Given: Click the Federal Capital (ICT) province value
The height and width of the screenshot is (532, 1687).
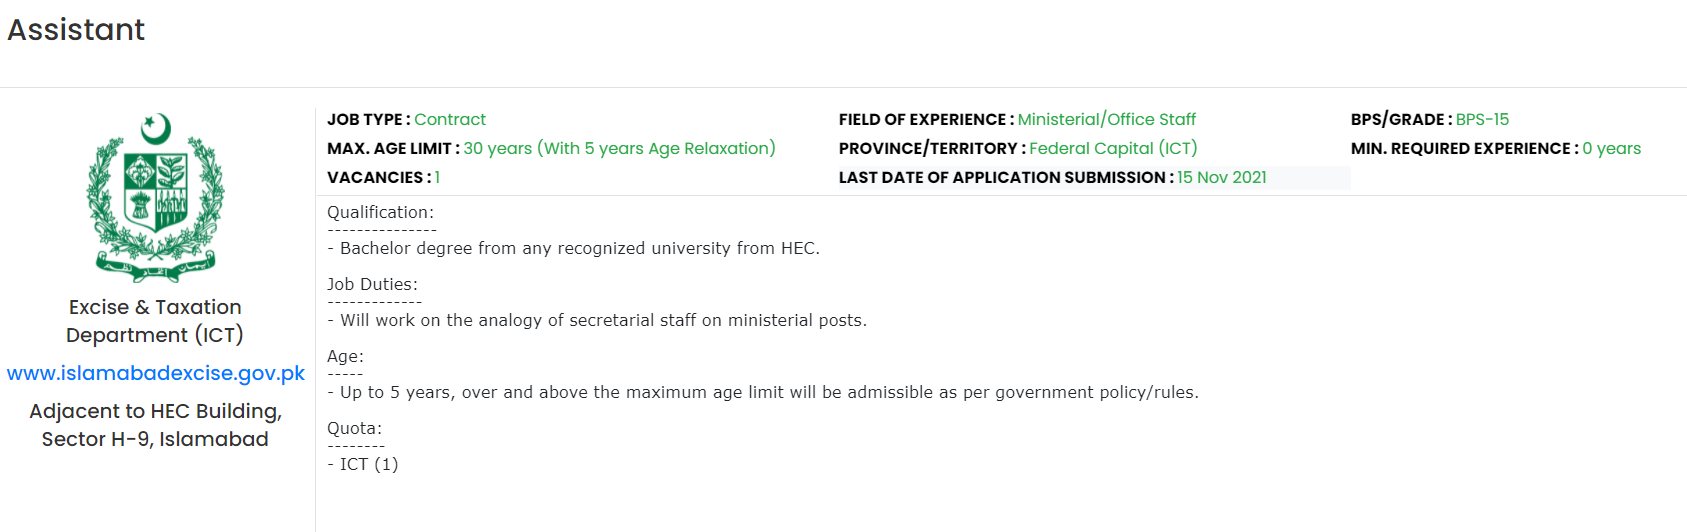Looking at the screenshot, I should coord(1112,148).
